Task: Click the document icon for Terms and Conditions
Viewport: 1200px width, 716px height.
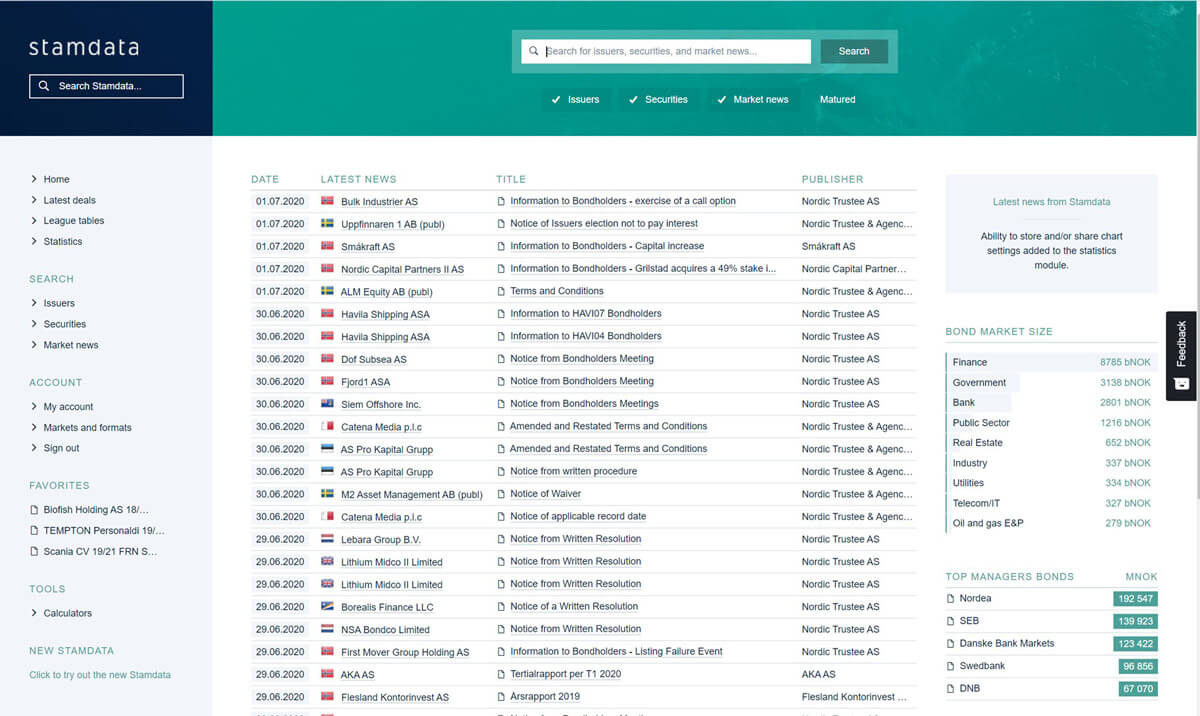Action: (x=502, y=291)
